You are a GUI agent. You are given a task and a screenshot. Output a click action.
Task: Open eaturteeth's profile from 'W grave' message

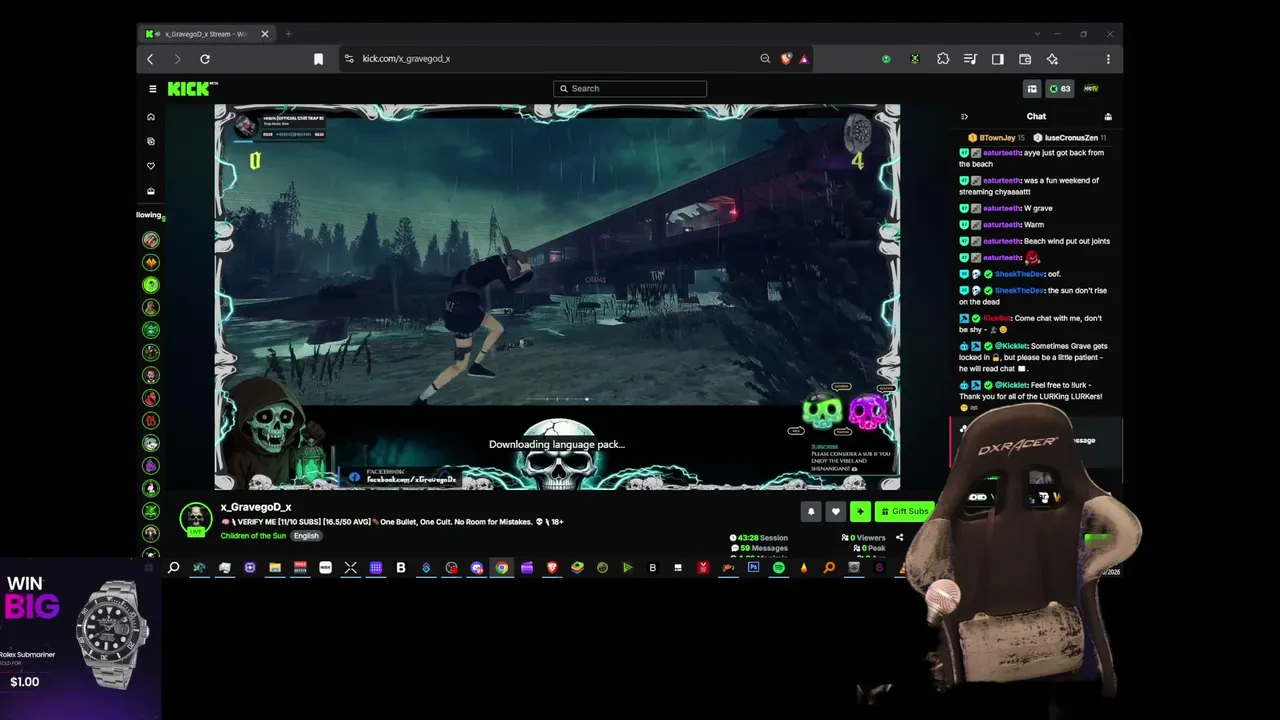click(1002, 209)
